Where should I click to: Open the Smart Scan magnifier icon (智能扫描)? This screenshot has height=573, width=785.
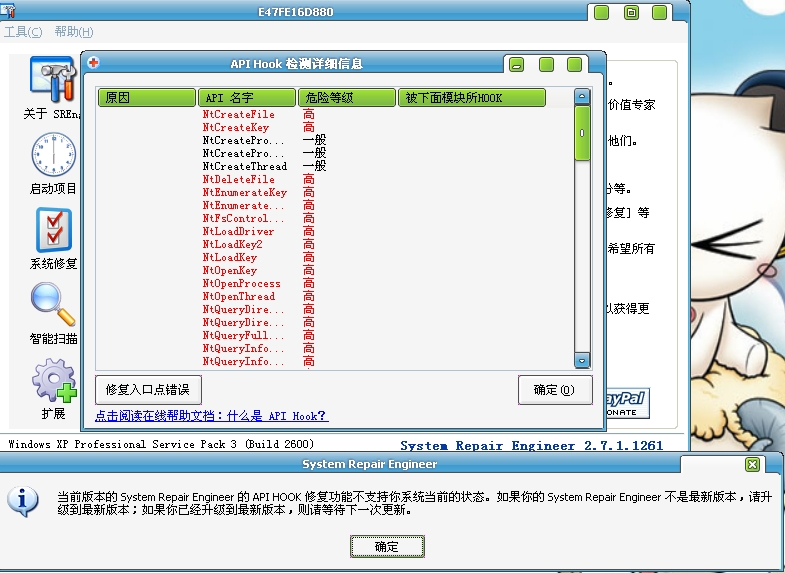[53, 304]
